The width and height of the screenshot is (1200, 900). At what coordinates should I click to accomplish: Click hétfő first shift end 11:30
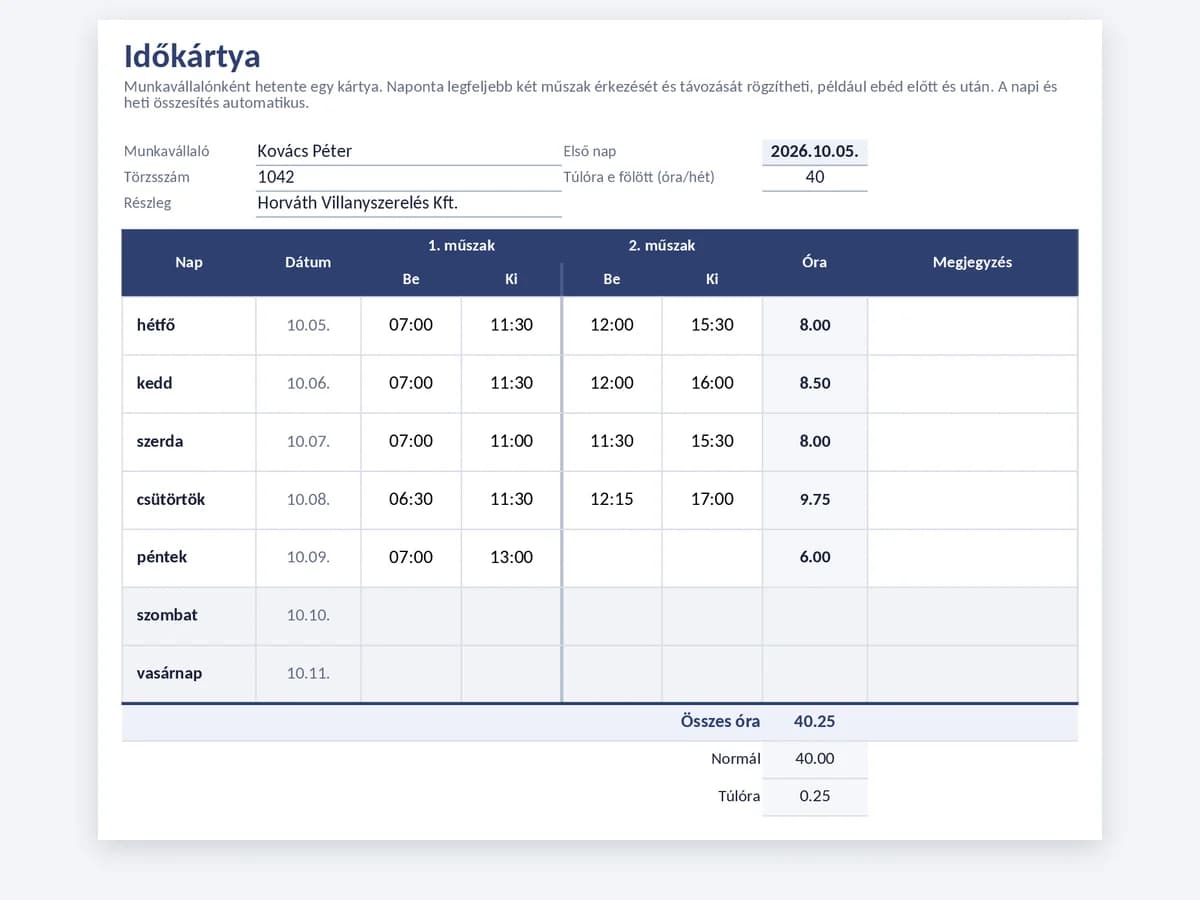pos(511,325)
